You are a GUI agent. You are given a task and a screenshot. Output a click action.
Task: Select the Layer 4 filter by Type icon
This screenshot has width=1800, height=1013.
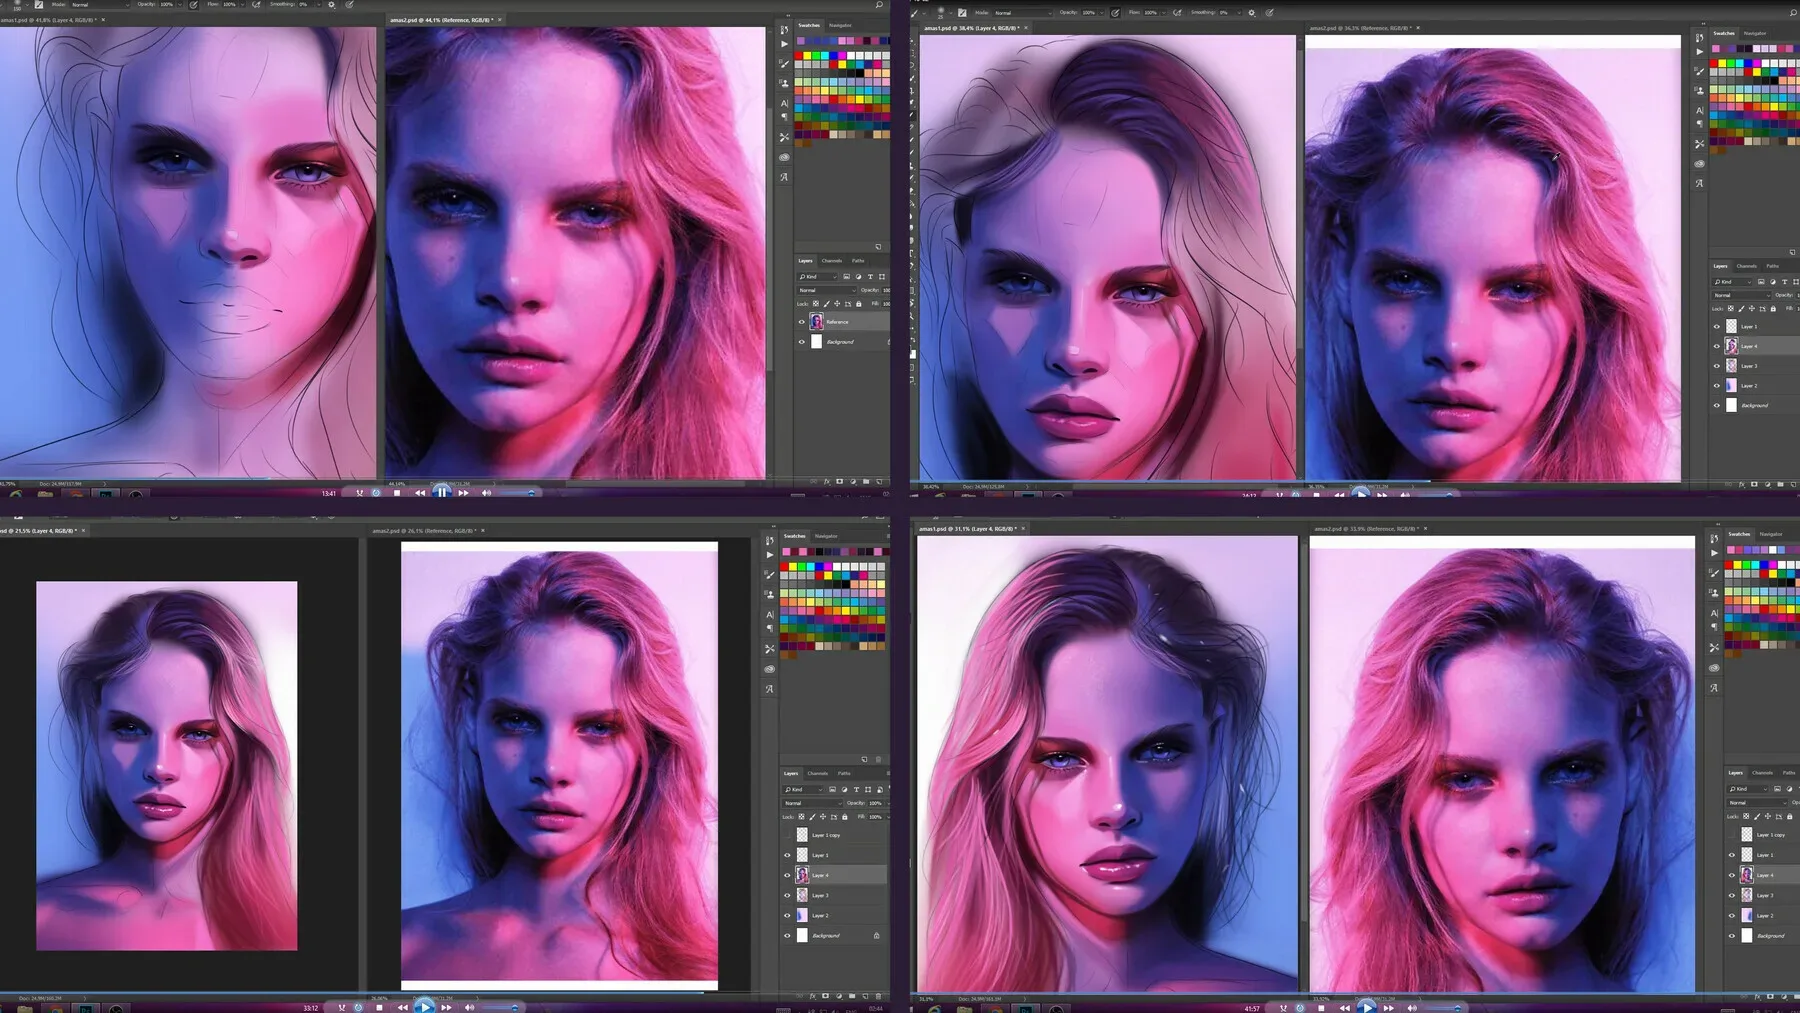coord(855,790)
